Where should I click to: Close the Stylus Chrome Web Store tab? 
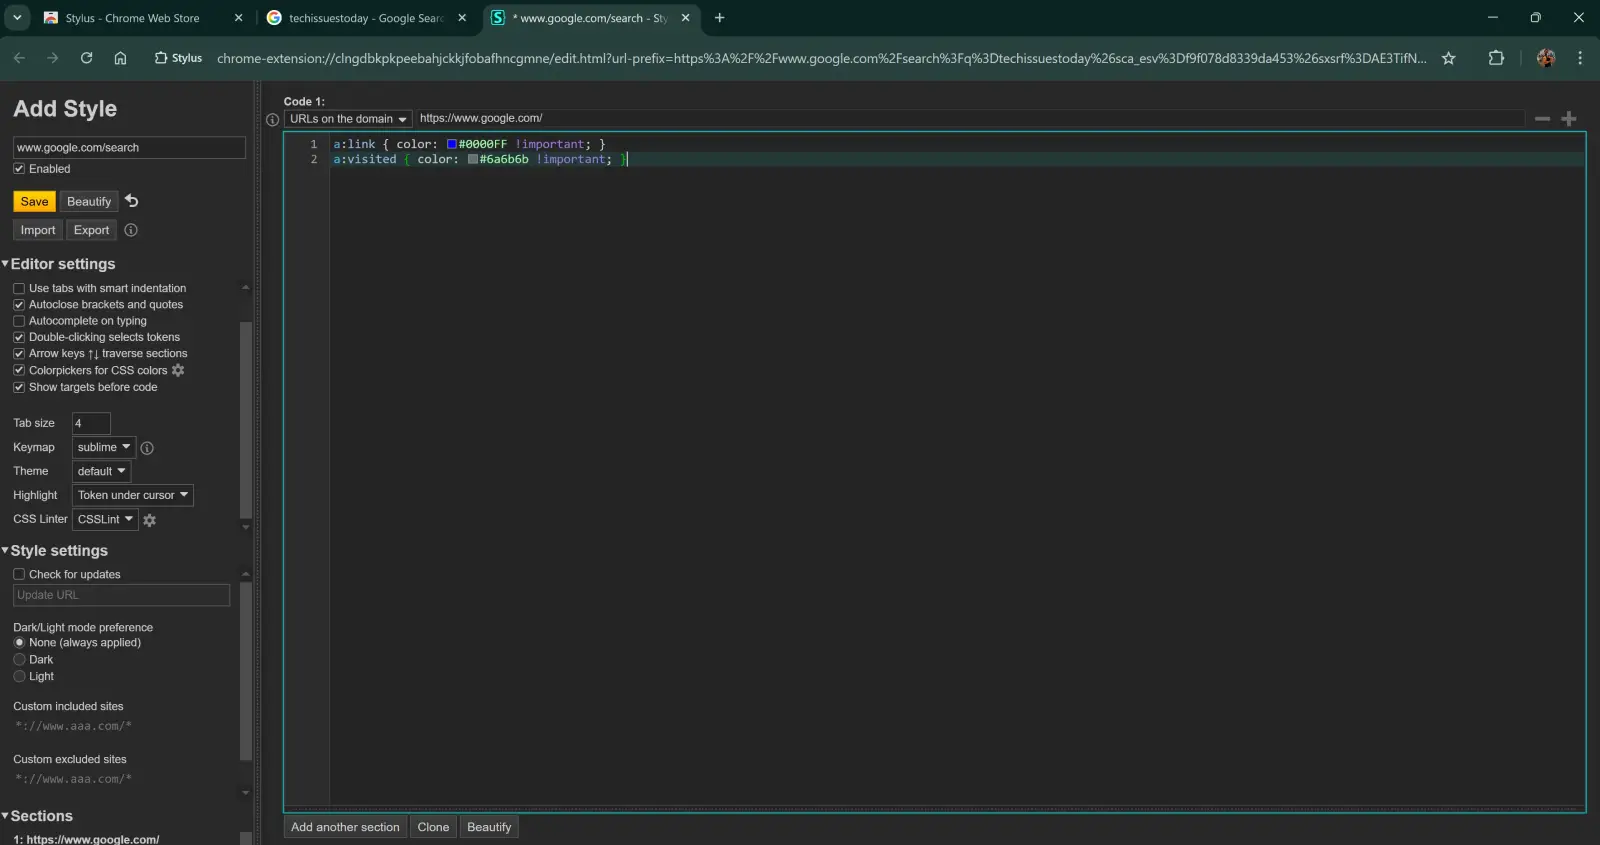238,18
